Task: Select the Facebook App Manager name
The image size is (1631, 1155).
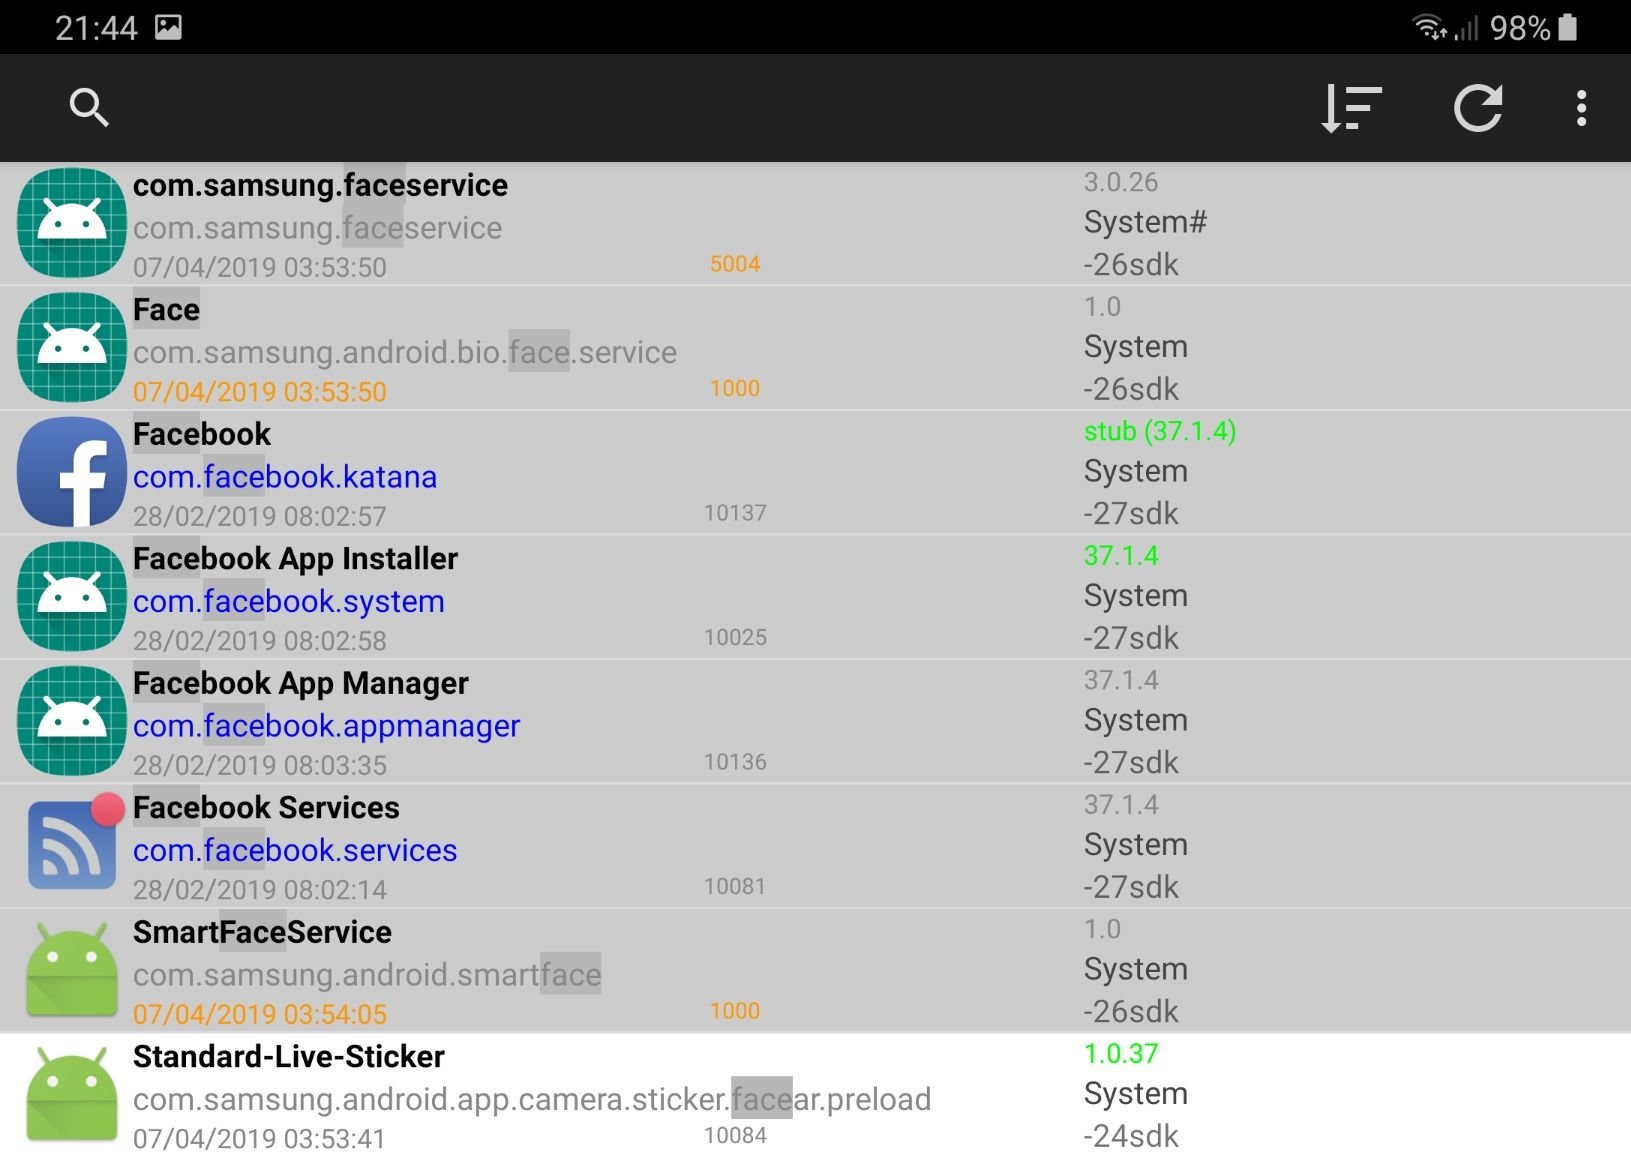Action: [x=300, y=683]
